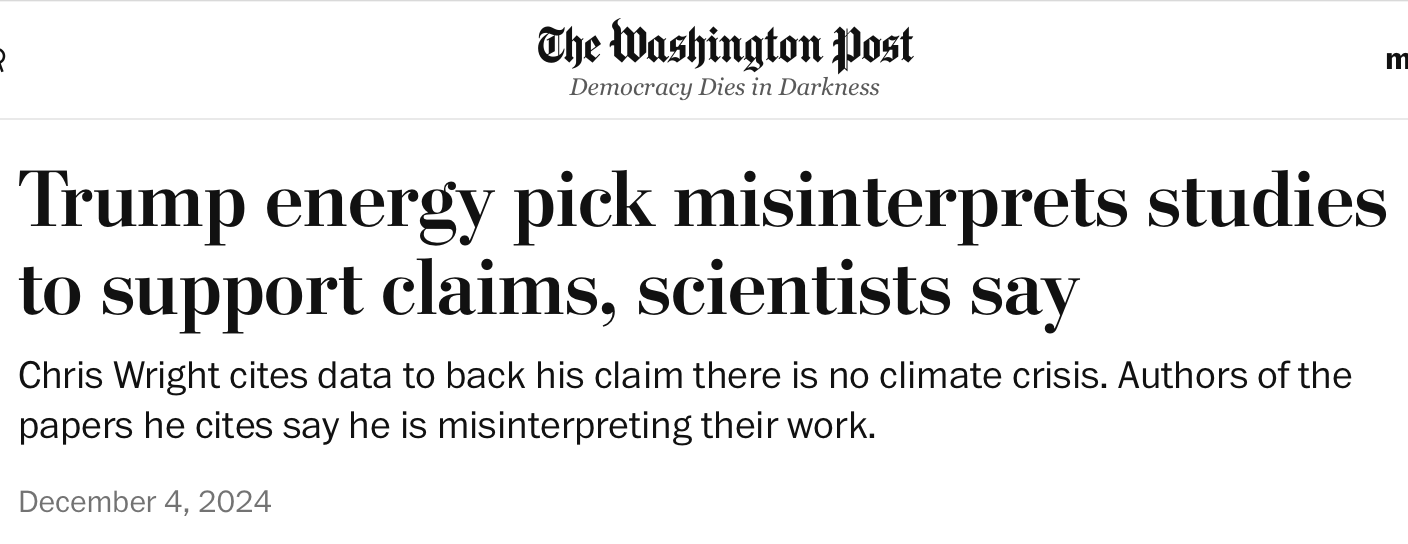Select the 'Democracy Dies in Darkness' tagline

click(724, 87)
